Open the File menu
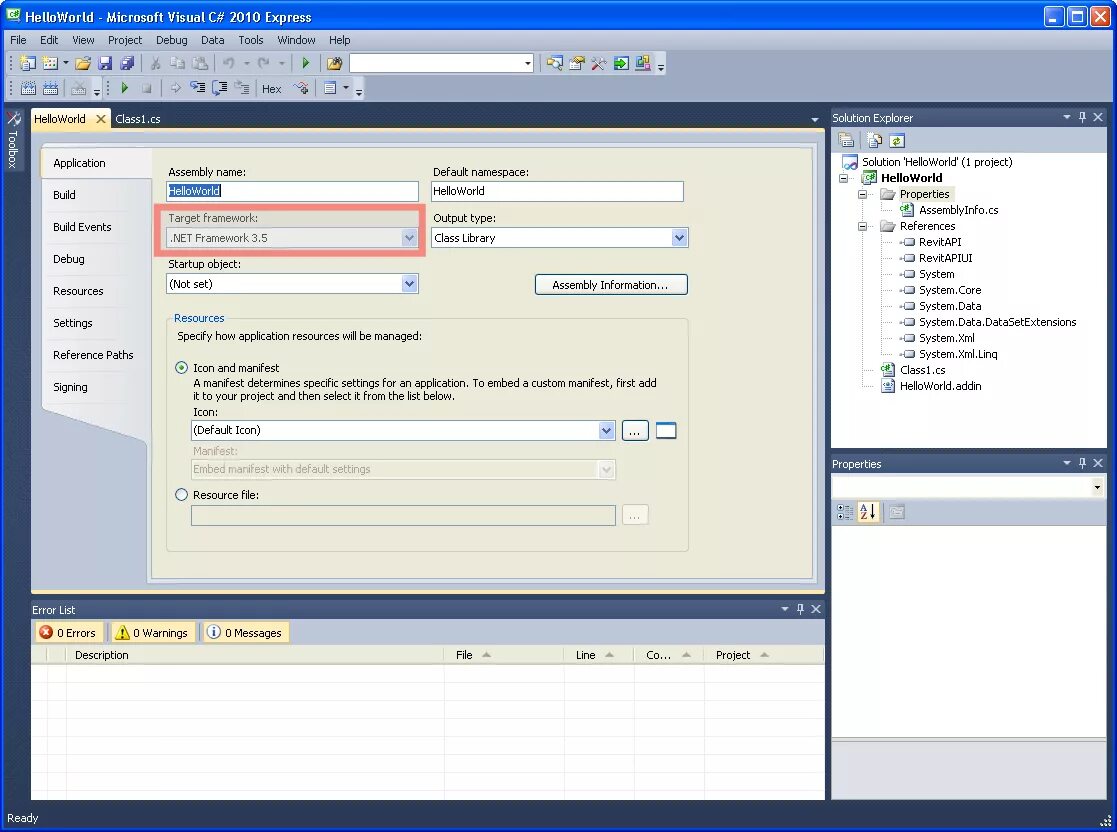Image resolution: width=1117 pixels, height=832 pixels. point(18,40)
